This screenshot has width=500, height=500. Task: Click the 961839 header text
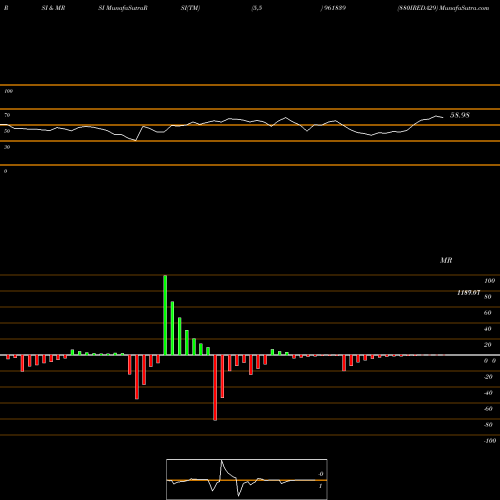pyautogui.click(x=335, y=8)
